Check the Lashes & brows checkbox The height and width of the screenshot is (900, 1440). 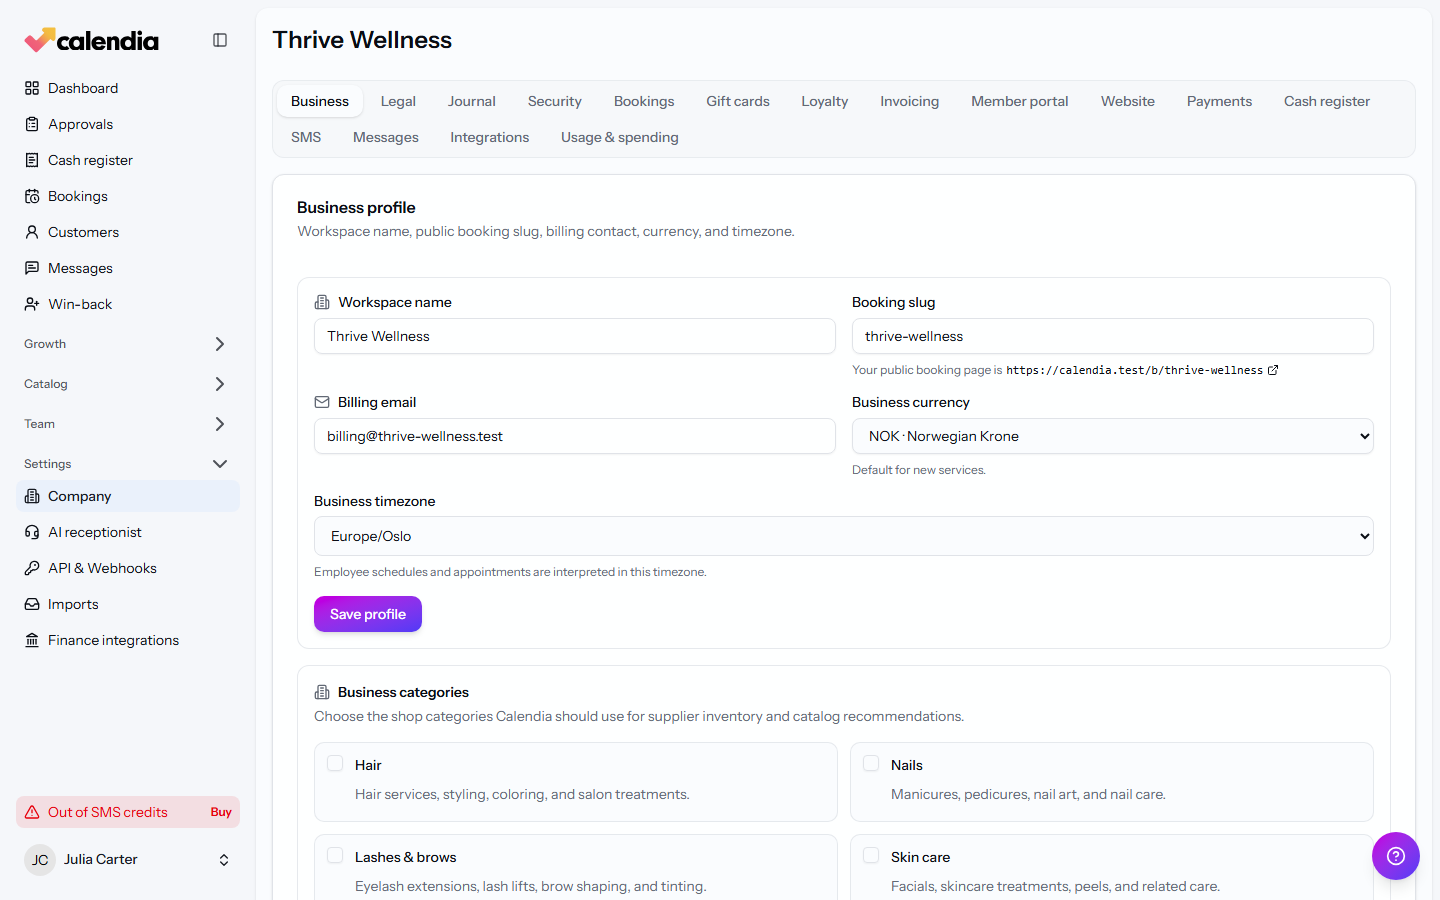[x=335, y=855]
